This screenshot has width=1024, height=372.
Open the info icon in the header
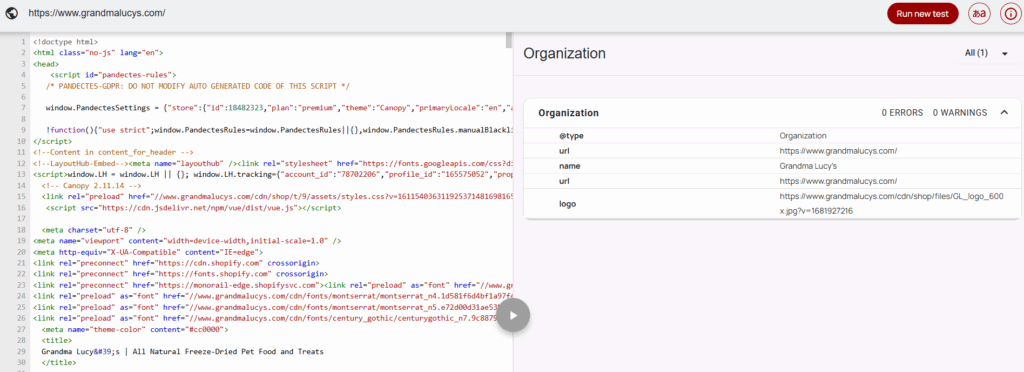(1011, 13)
